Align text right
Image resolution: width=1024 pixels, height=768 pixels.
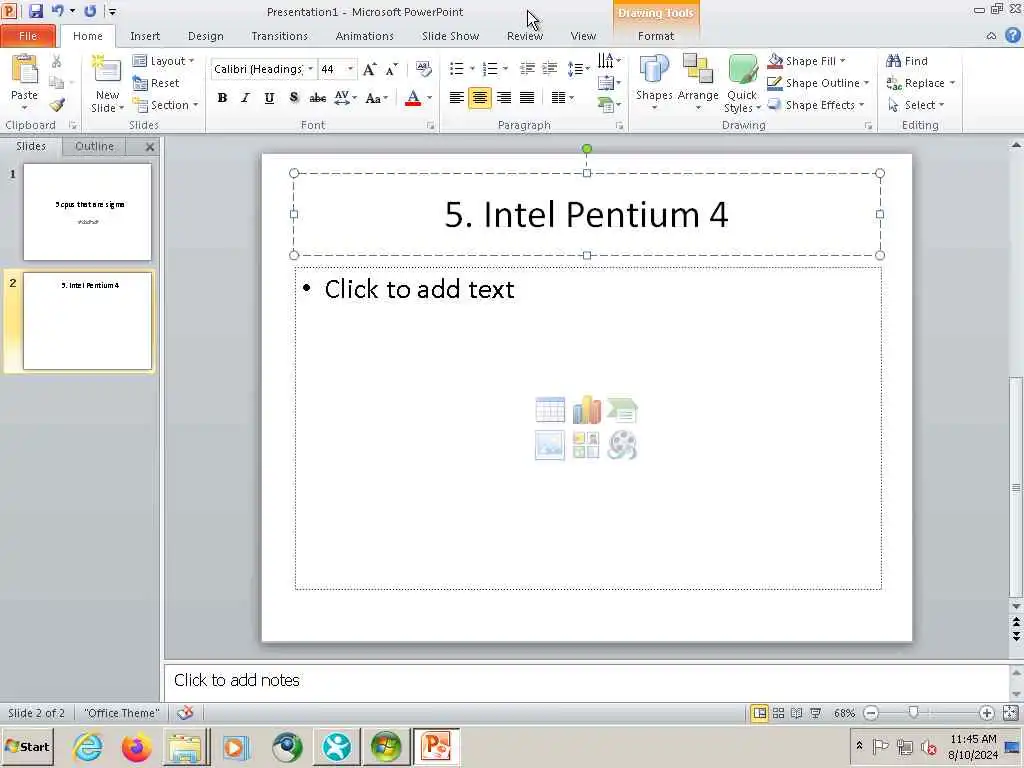coord(504,98)
